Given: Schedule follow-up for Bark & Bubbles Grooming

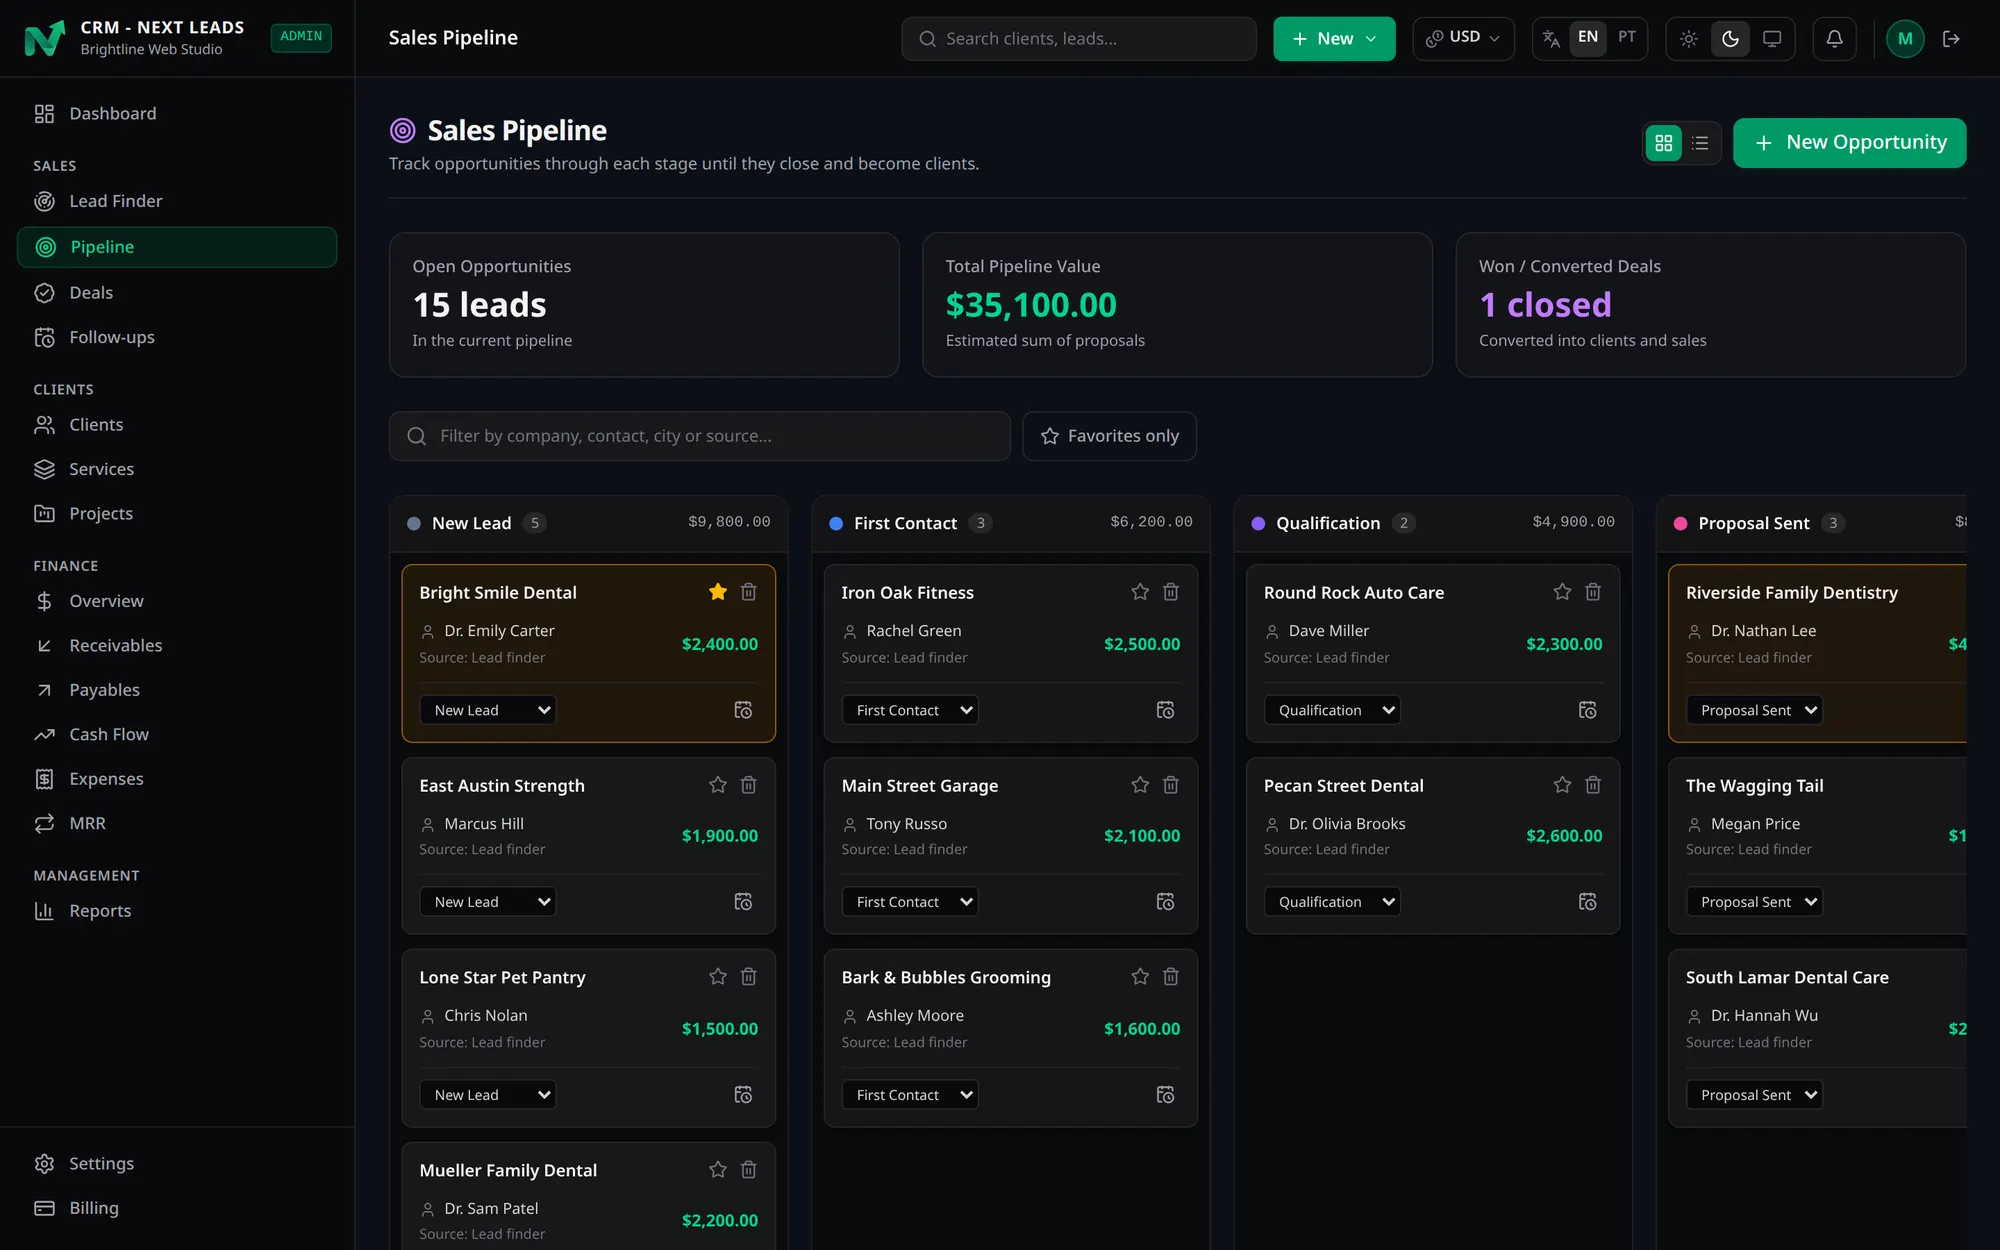Looking at the screenshot, I should point(1165,1095).
